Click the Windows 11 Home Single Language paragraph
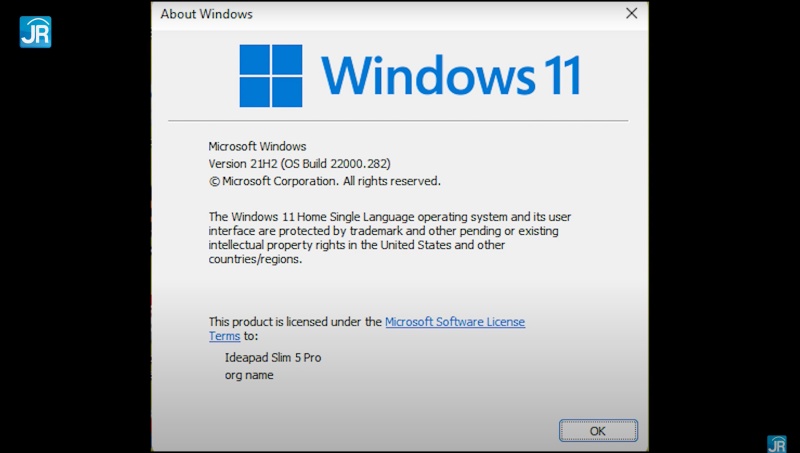Screen dimensions: 800x453 tap(390, 238)
